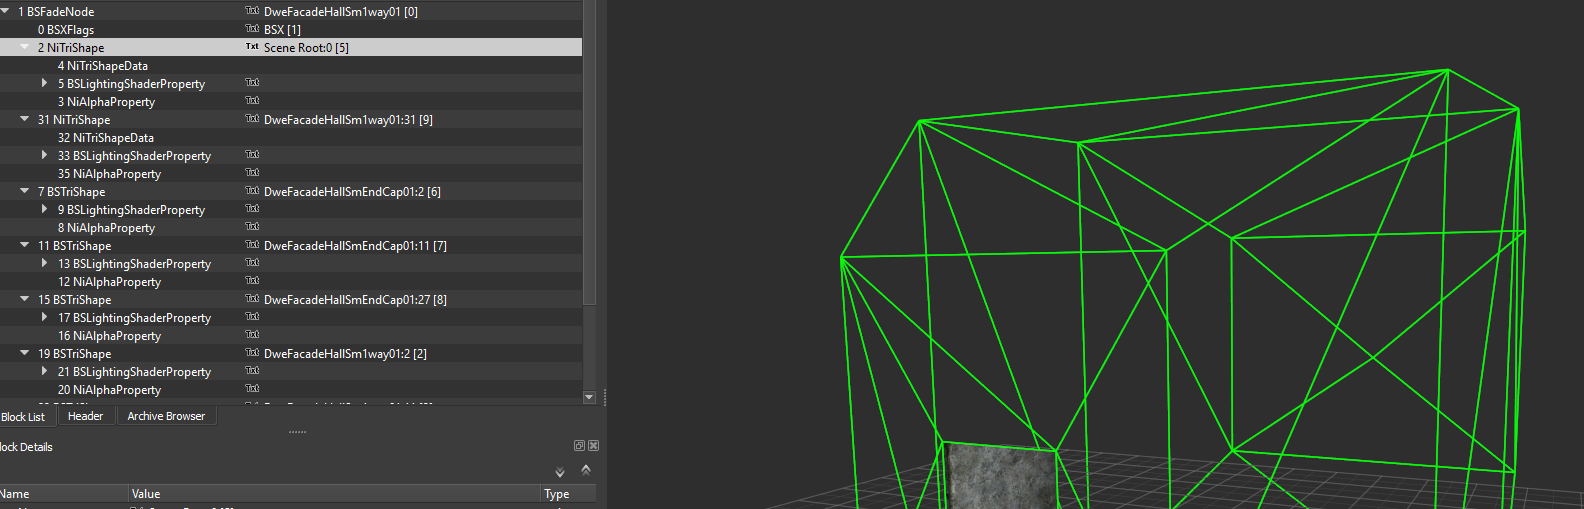Click Txt icon in 20 NiAlphaProperty row

point(252,389)
